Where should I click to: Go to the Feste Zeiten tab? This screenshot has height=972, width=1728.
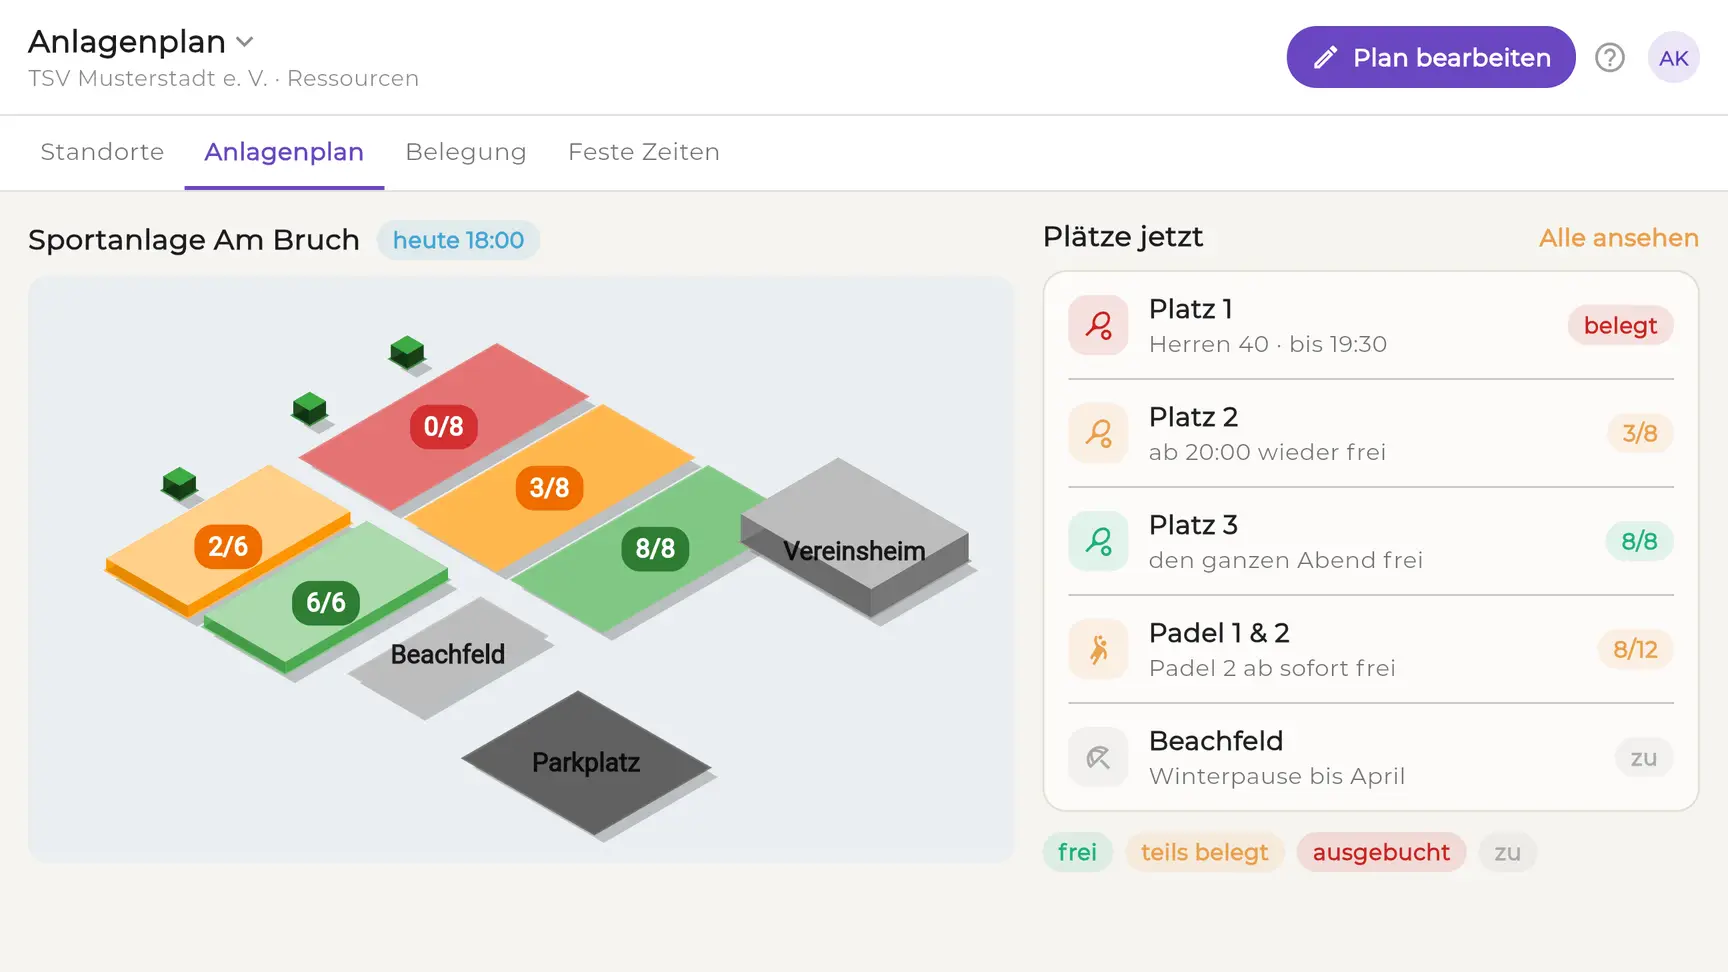tap(644, 152)
